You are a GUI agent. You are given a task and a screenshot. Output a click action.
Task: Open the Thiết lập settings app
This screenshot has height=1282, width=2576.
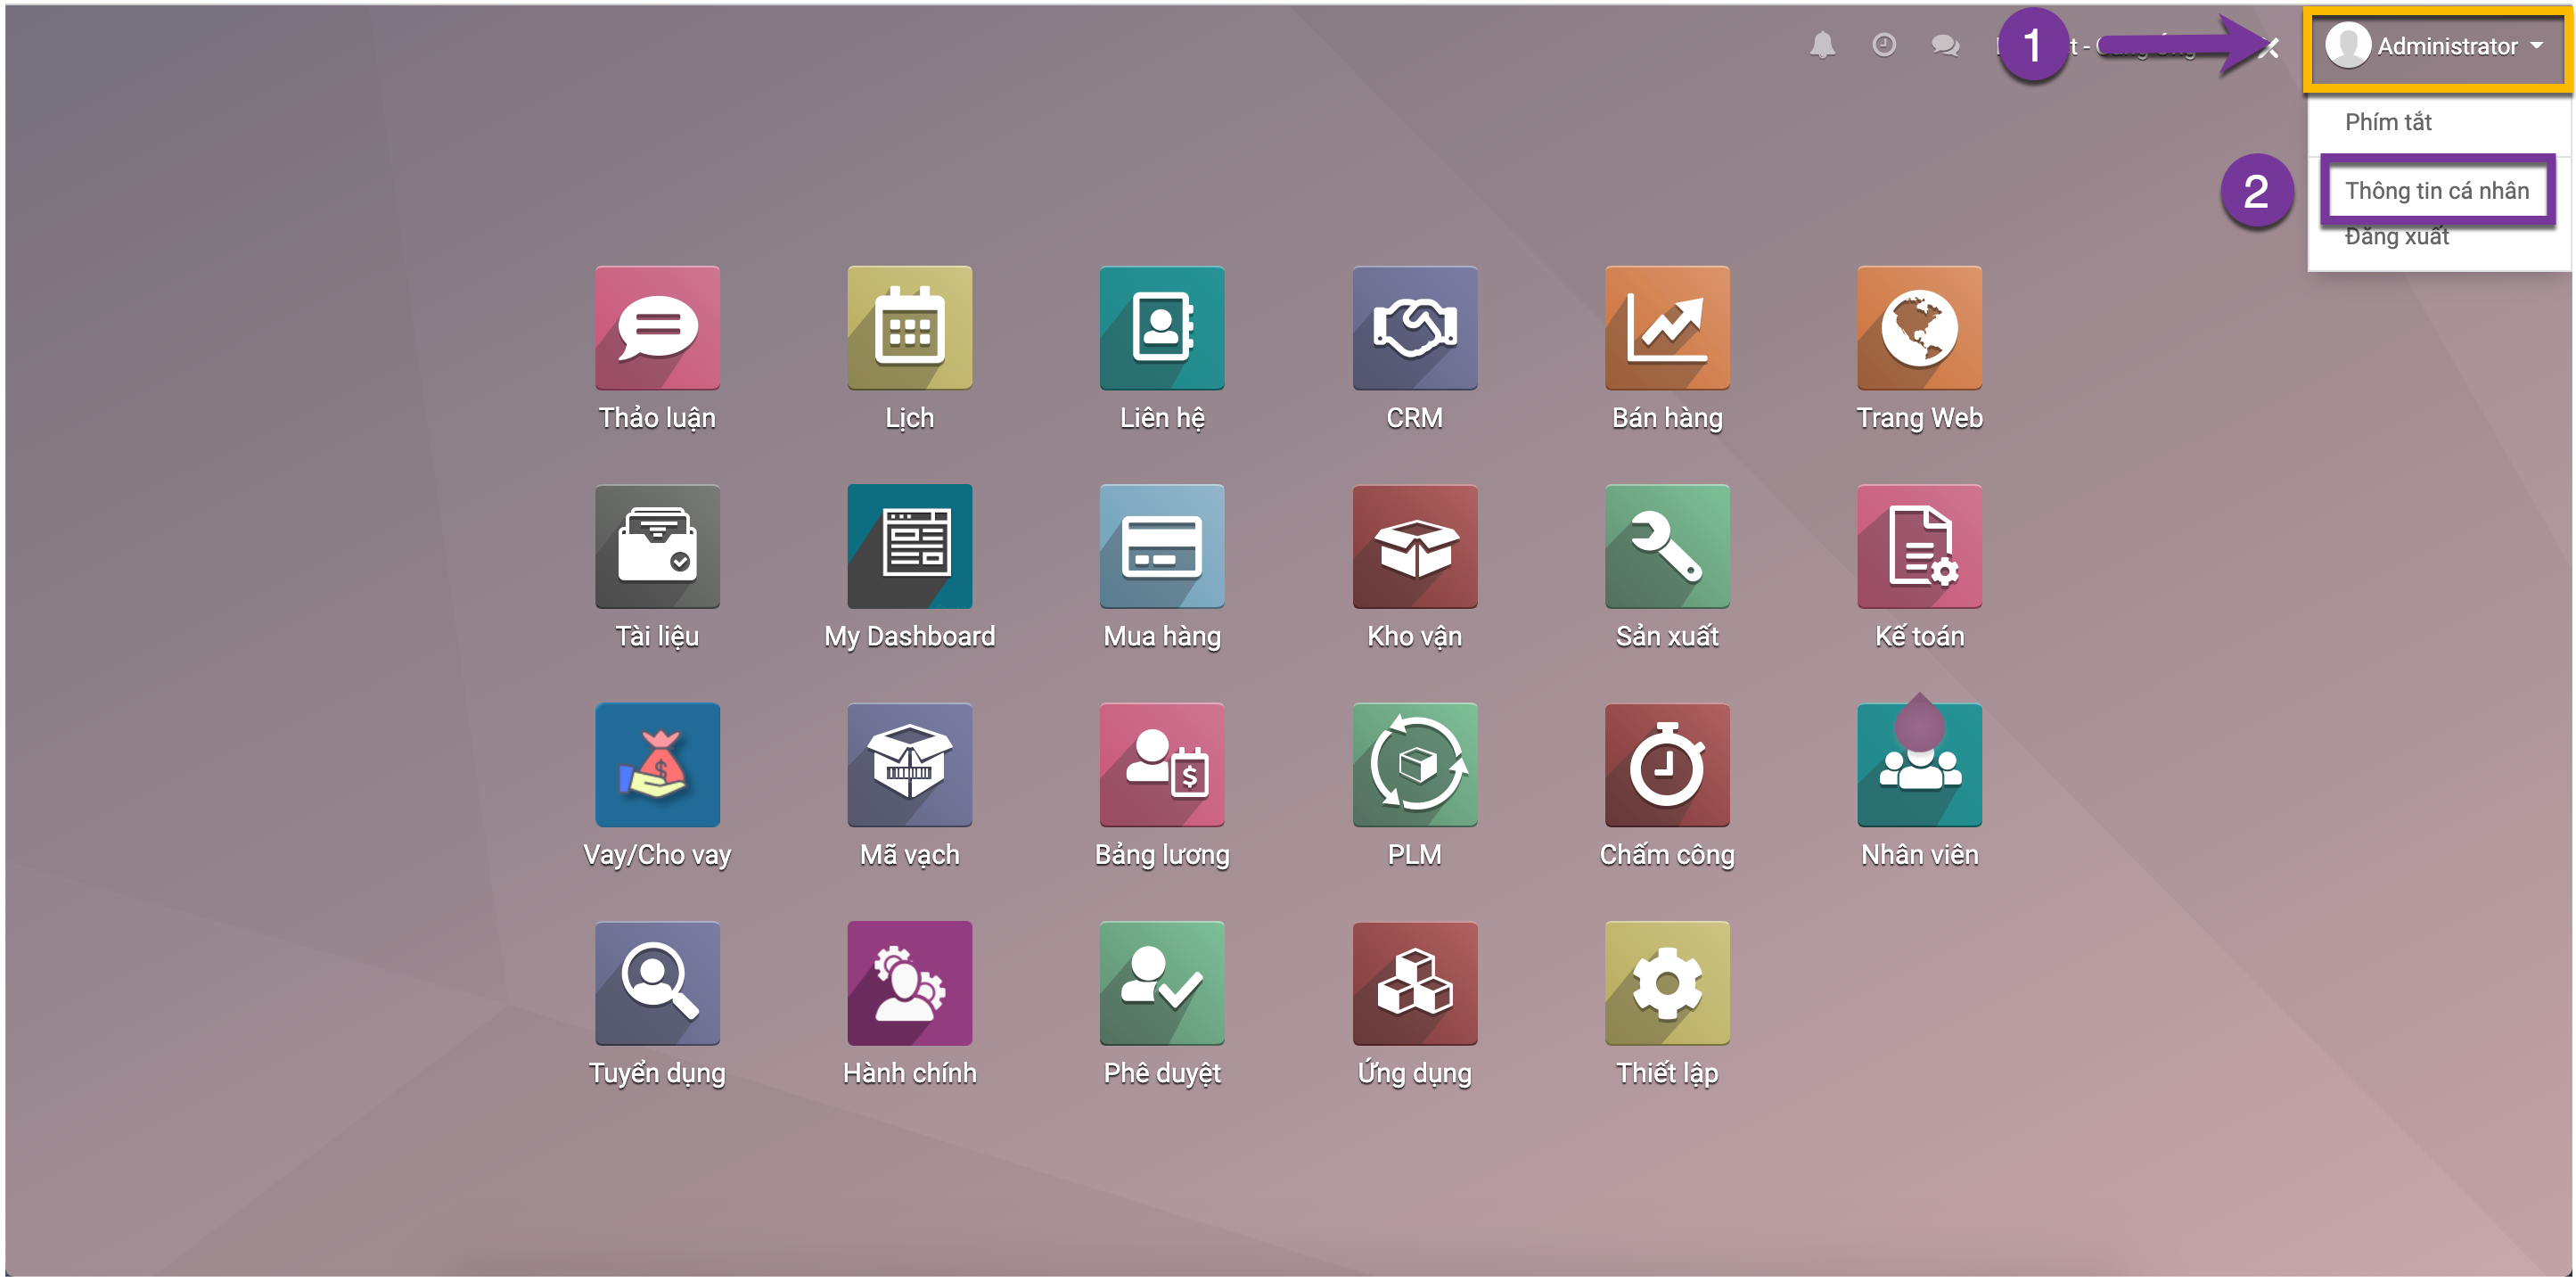1667,983
